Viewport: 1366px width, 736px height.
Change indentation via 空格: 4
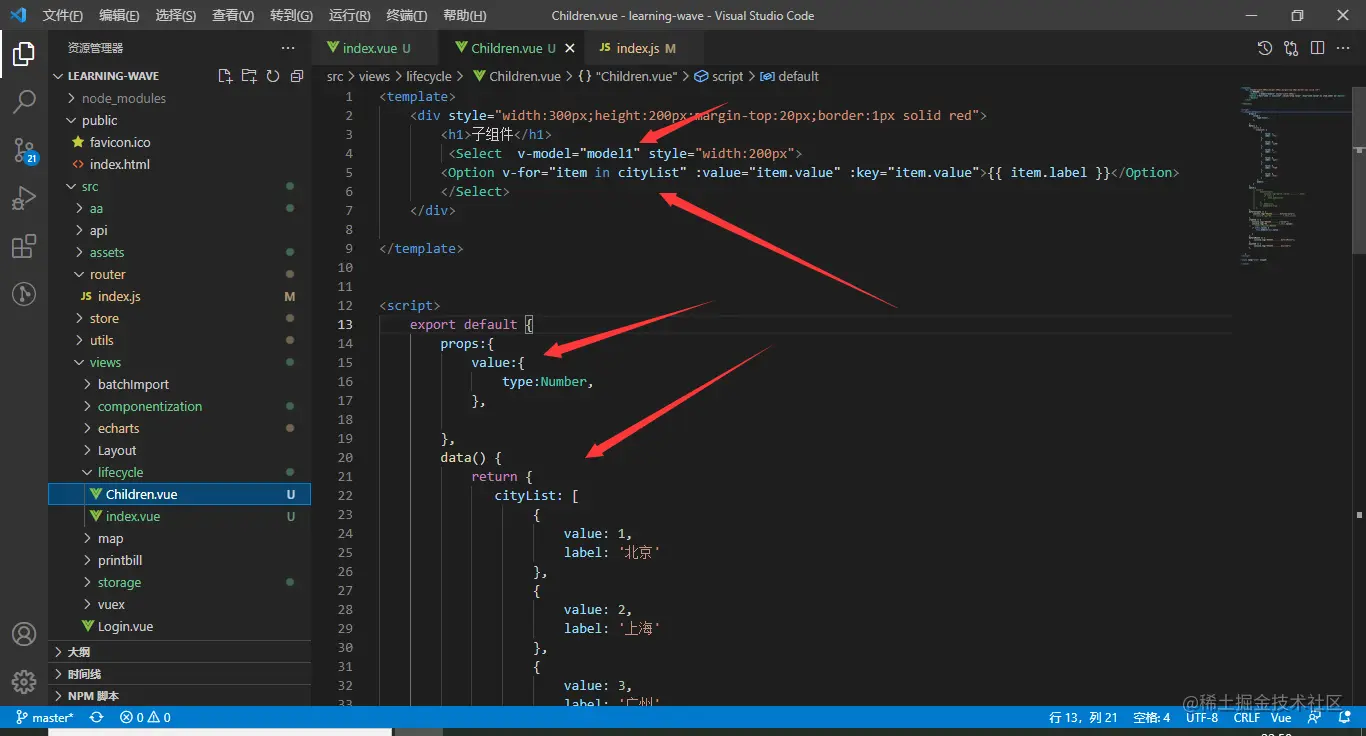tap(1152, 717)
